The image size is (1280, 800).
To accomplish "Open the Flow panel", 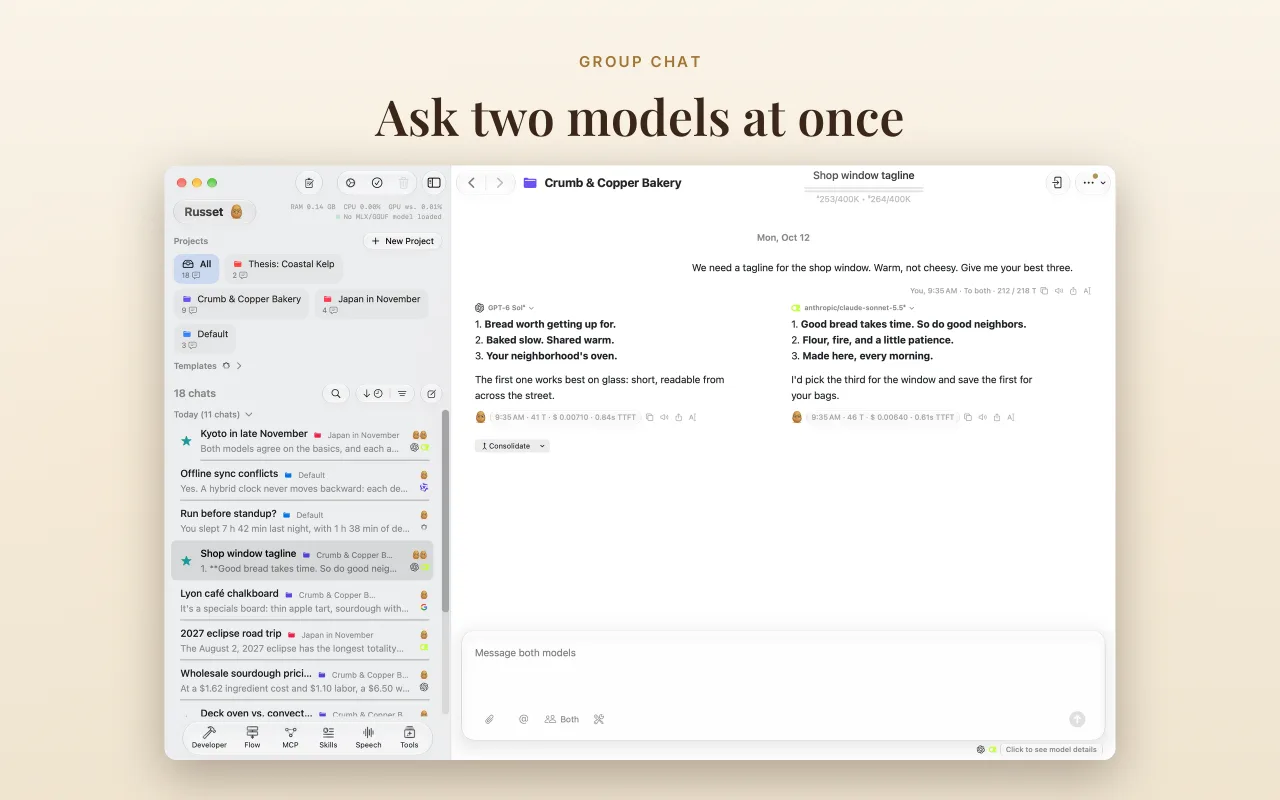I will [252, 738].
